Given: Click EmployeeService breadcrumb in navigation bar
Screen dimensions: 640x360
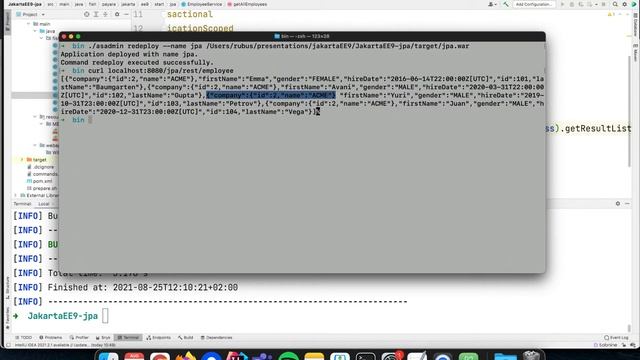Looking at the screenshot, I should coord(202,4).
